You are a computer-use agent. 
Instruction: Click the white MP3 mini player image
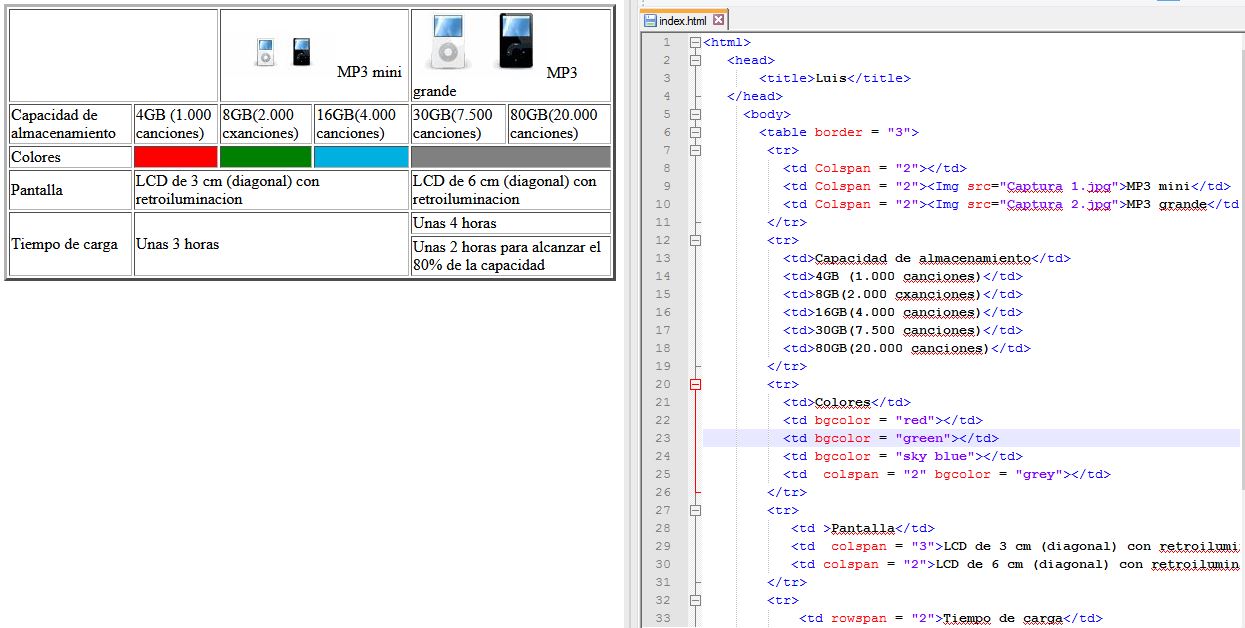(265, 53)
